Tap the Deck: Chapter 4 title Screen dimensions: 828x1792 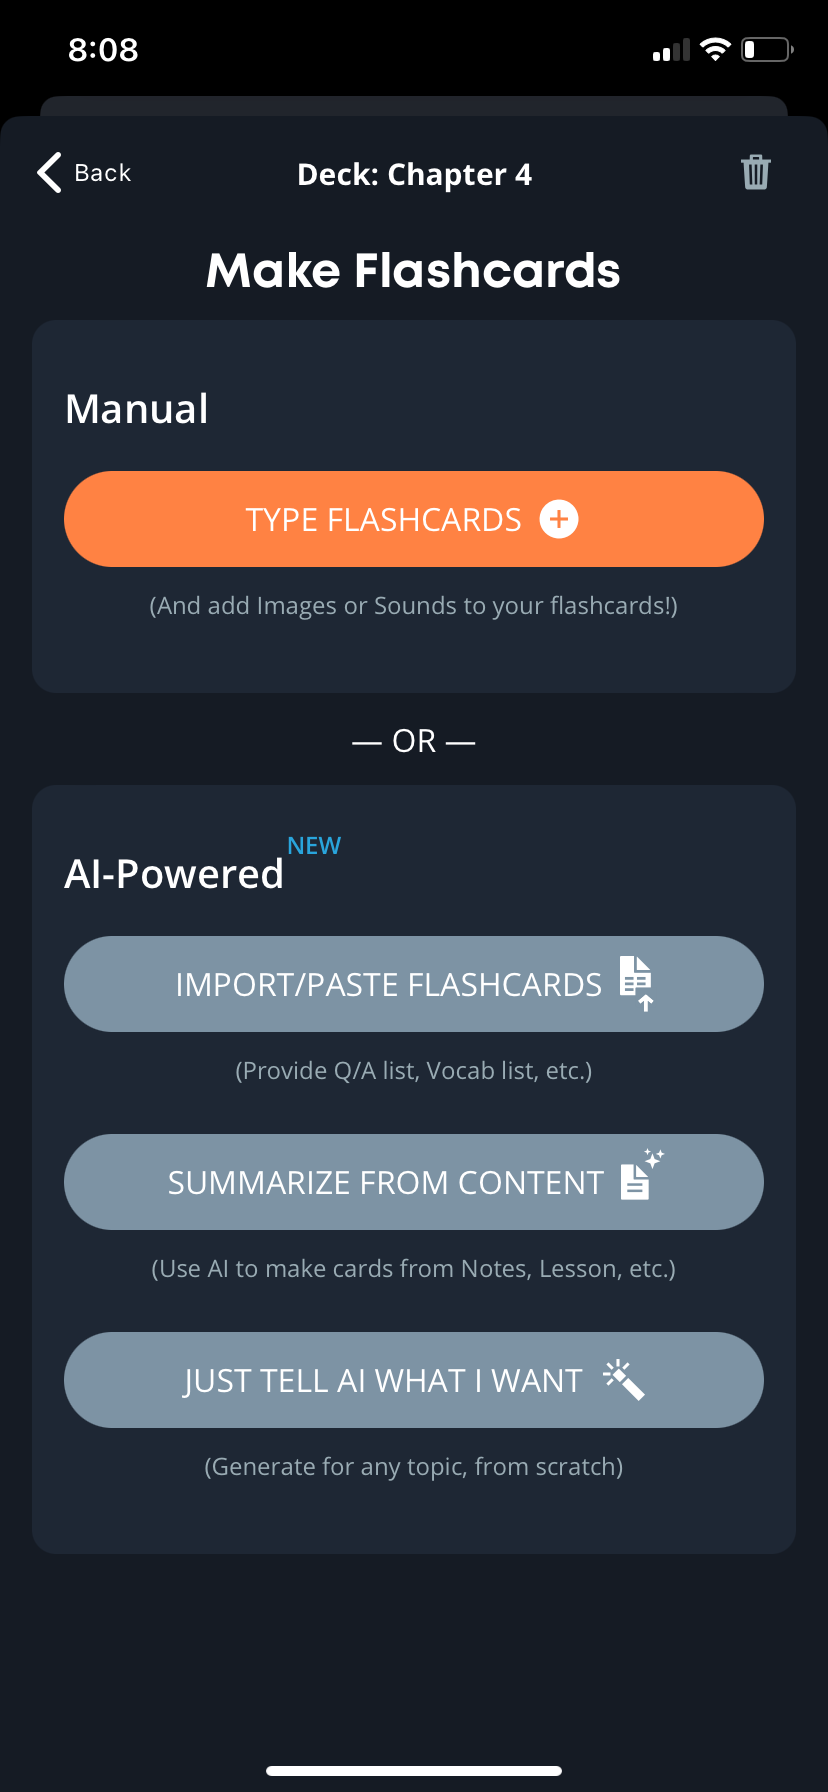pos(414,175)
